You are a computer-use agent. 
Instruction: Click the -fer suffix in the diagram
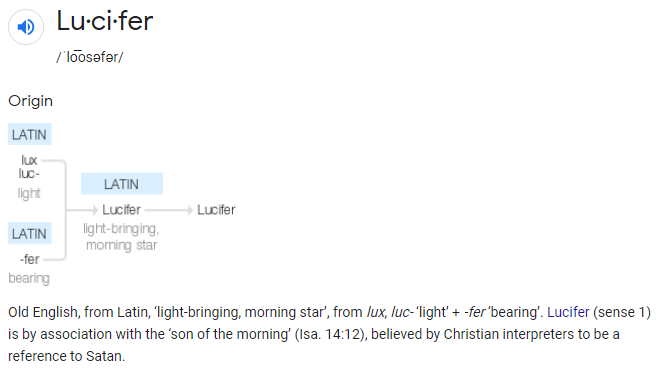coord(30,259)
